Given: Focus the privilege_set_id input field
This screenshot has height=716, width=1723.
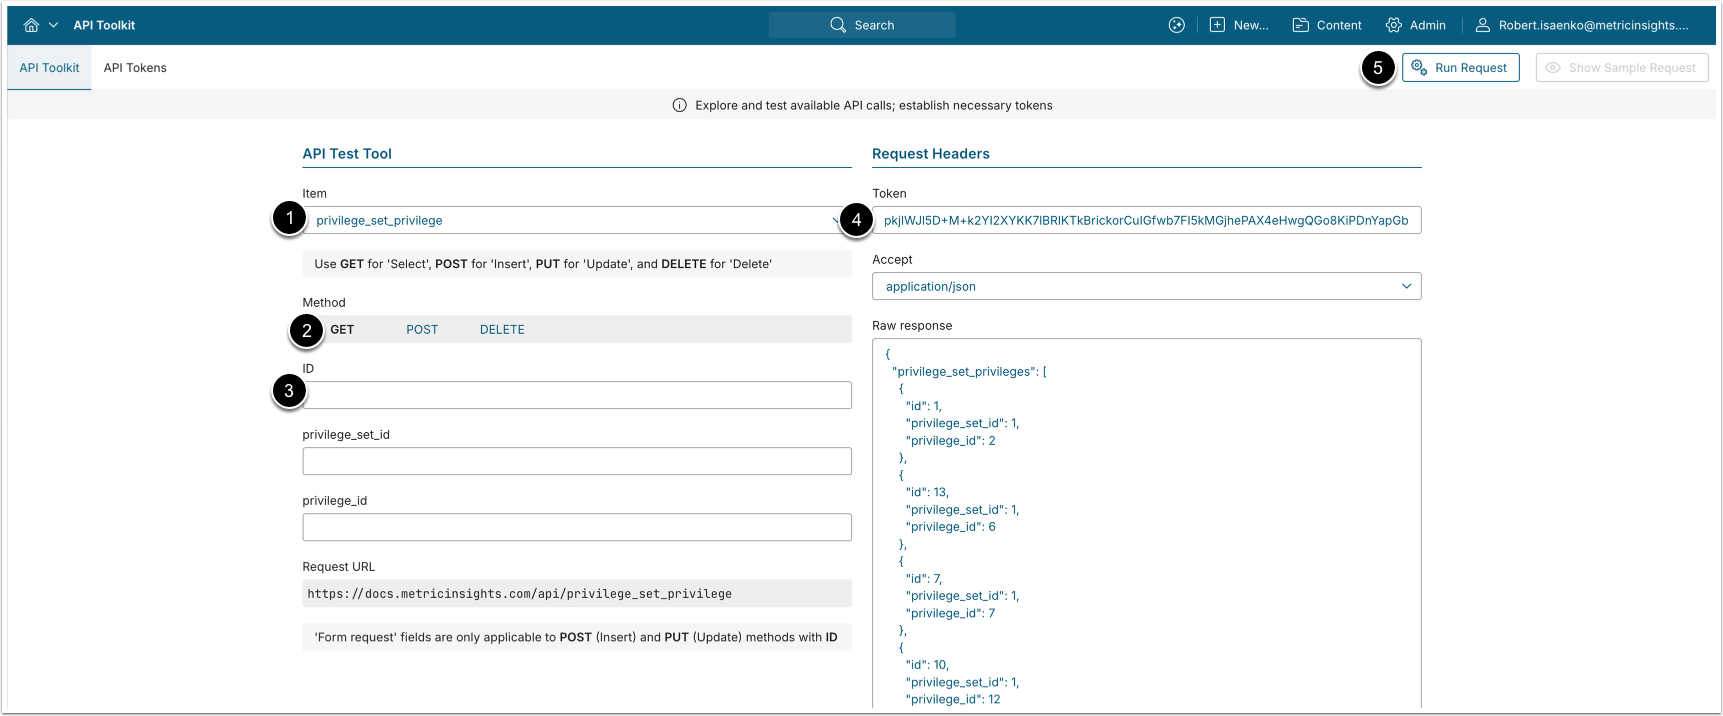Looking at the screenshot, I should (577, 461).
